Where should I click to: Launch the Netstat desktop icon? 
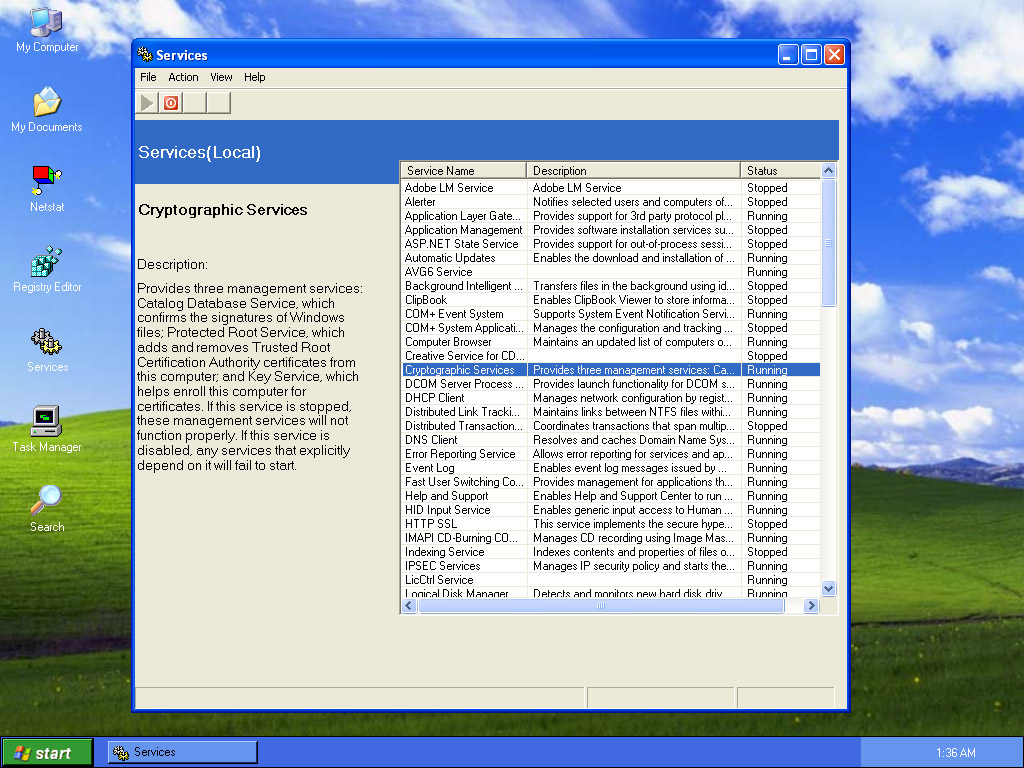coord(47,189)
